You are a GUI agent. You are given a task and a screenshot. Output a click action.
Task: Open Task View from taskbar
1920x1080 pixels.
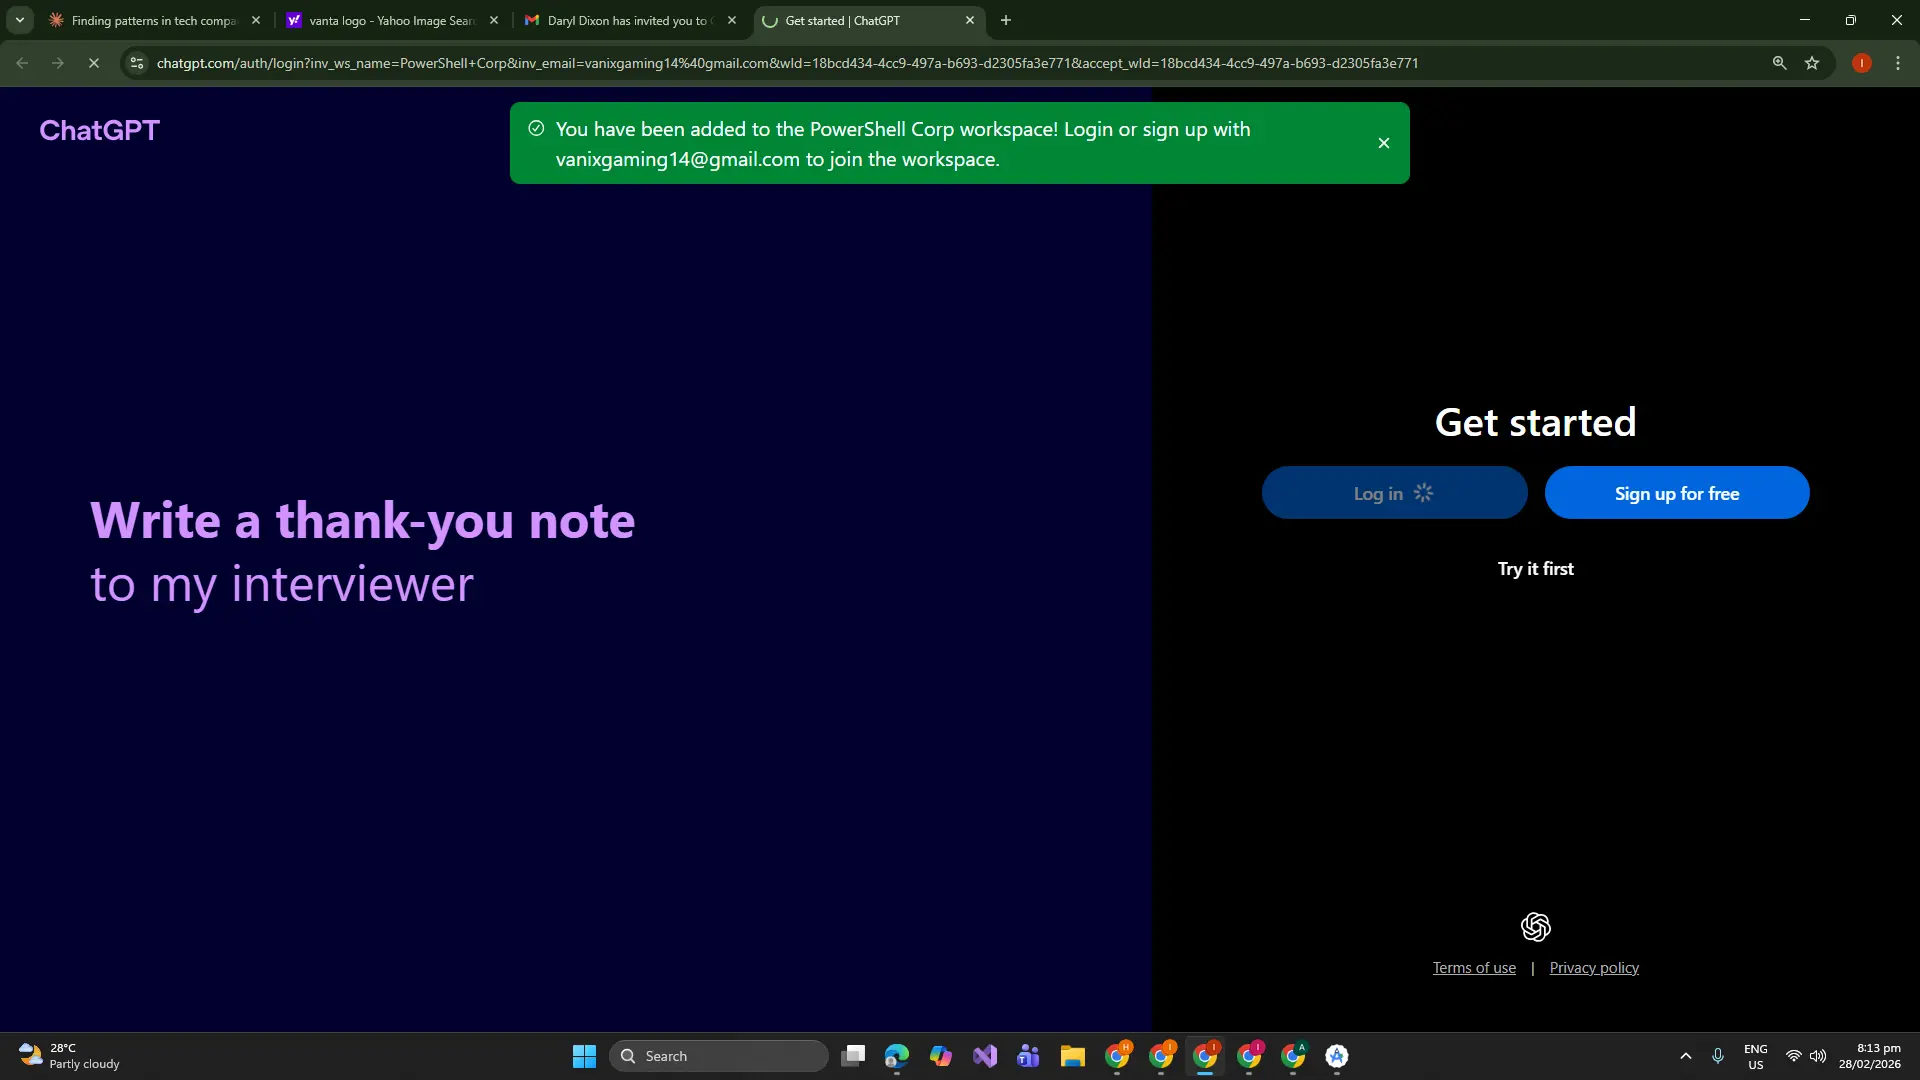(x=853, y=1056)
